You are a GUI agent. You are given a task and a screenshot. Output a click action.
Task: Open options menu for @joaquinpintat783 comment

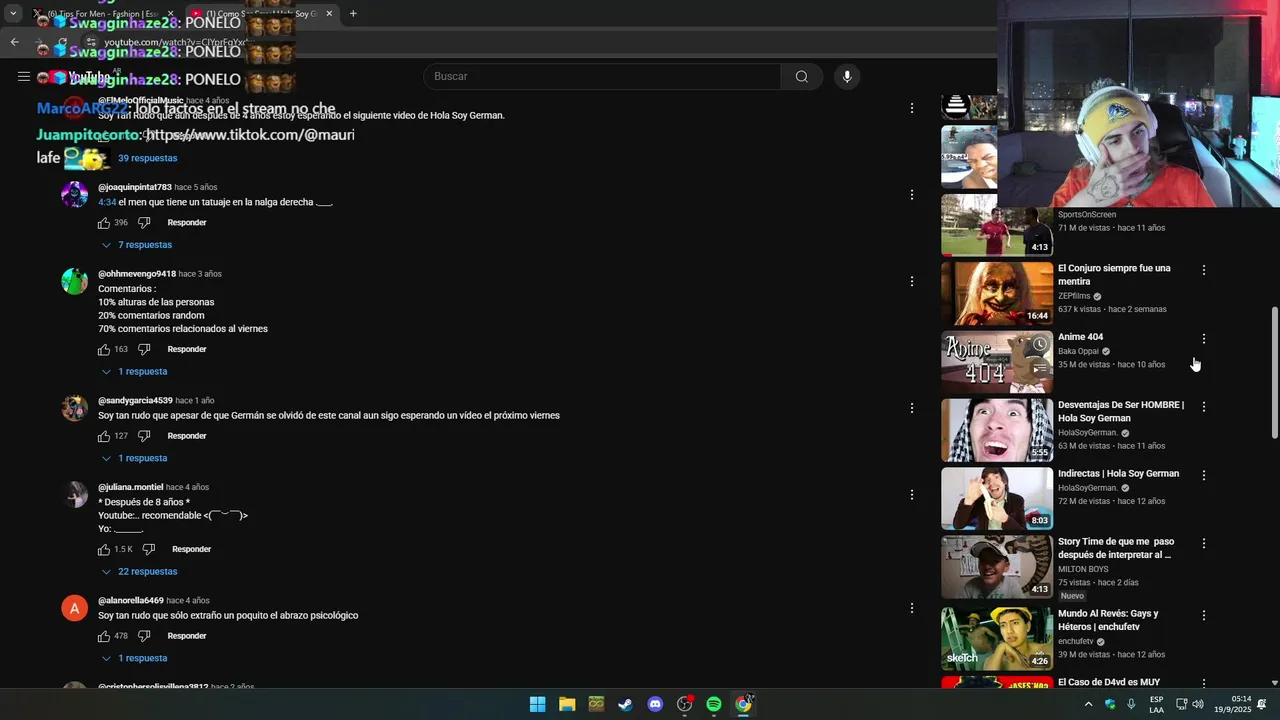coord(911,194)
